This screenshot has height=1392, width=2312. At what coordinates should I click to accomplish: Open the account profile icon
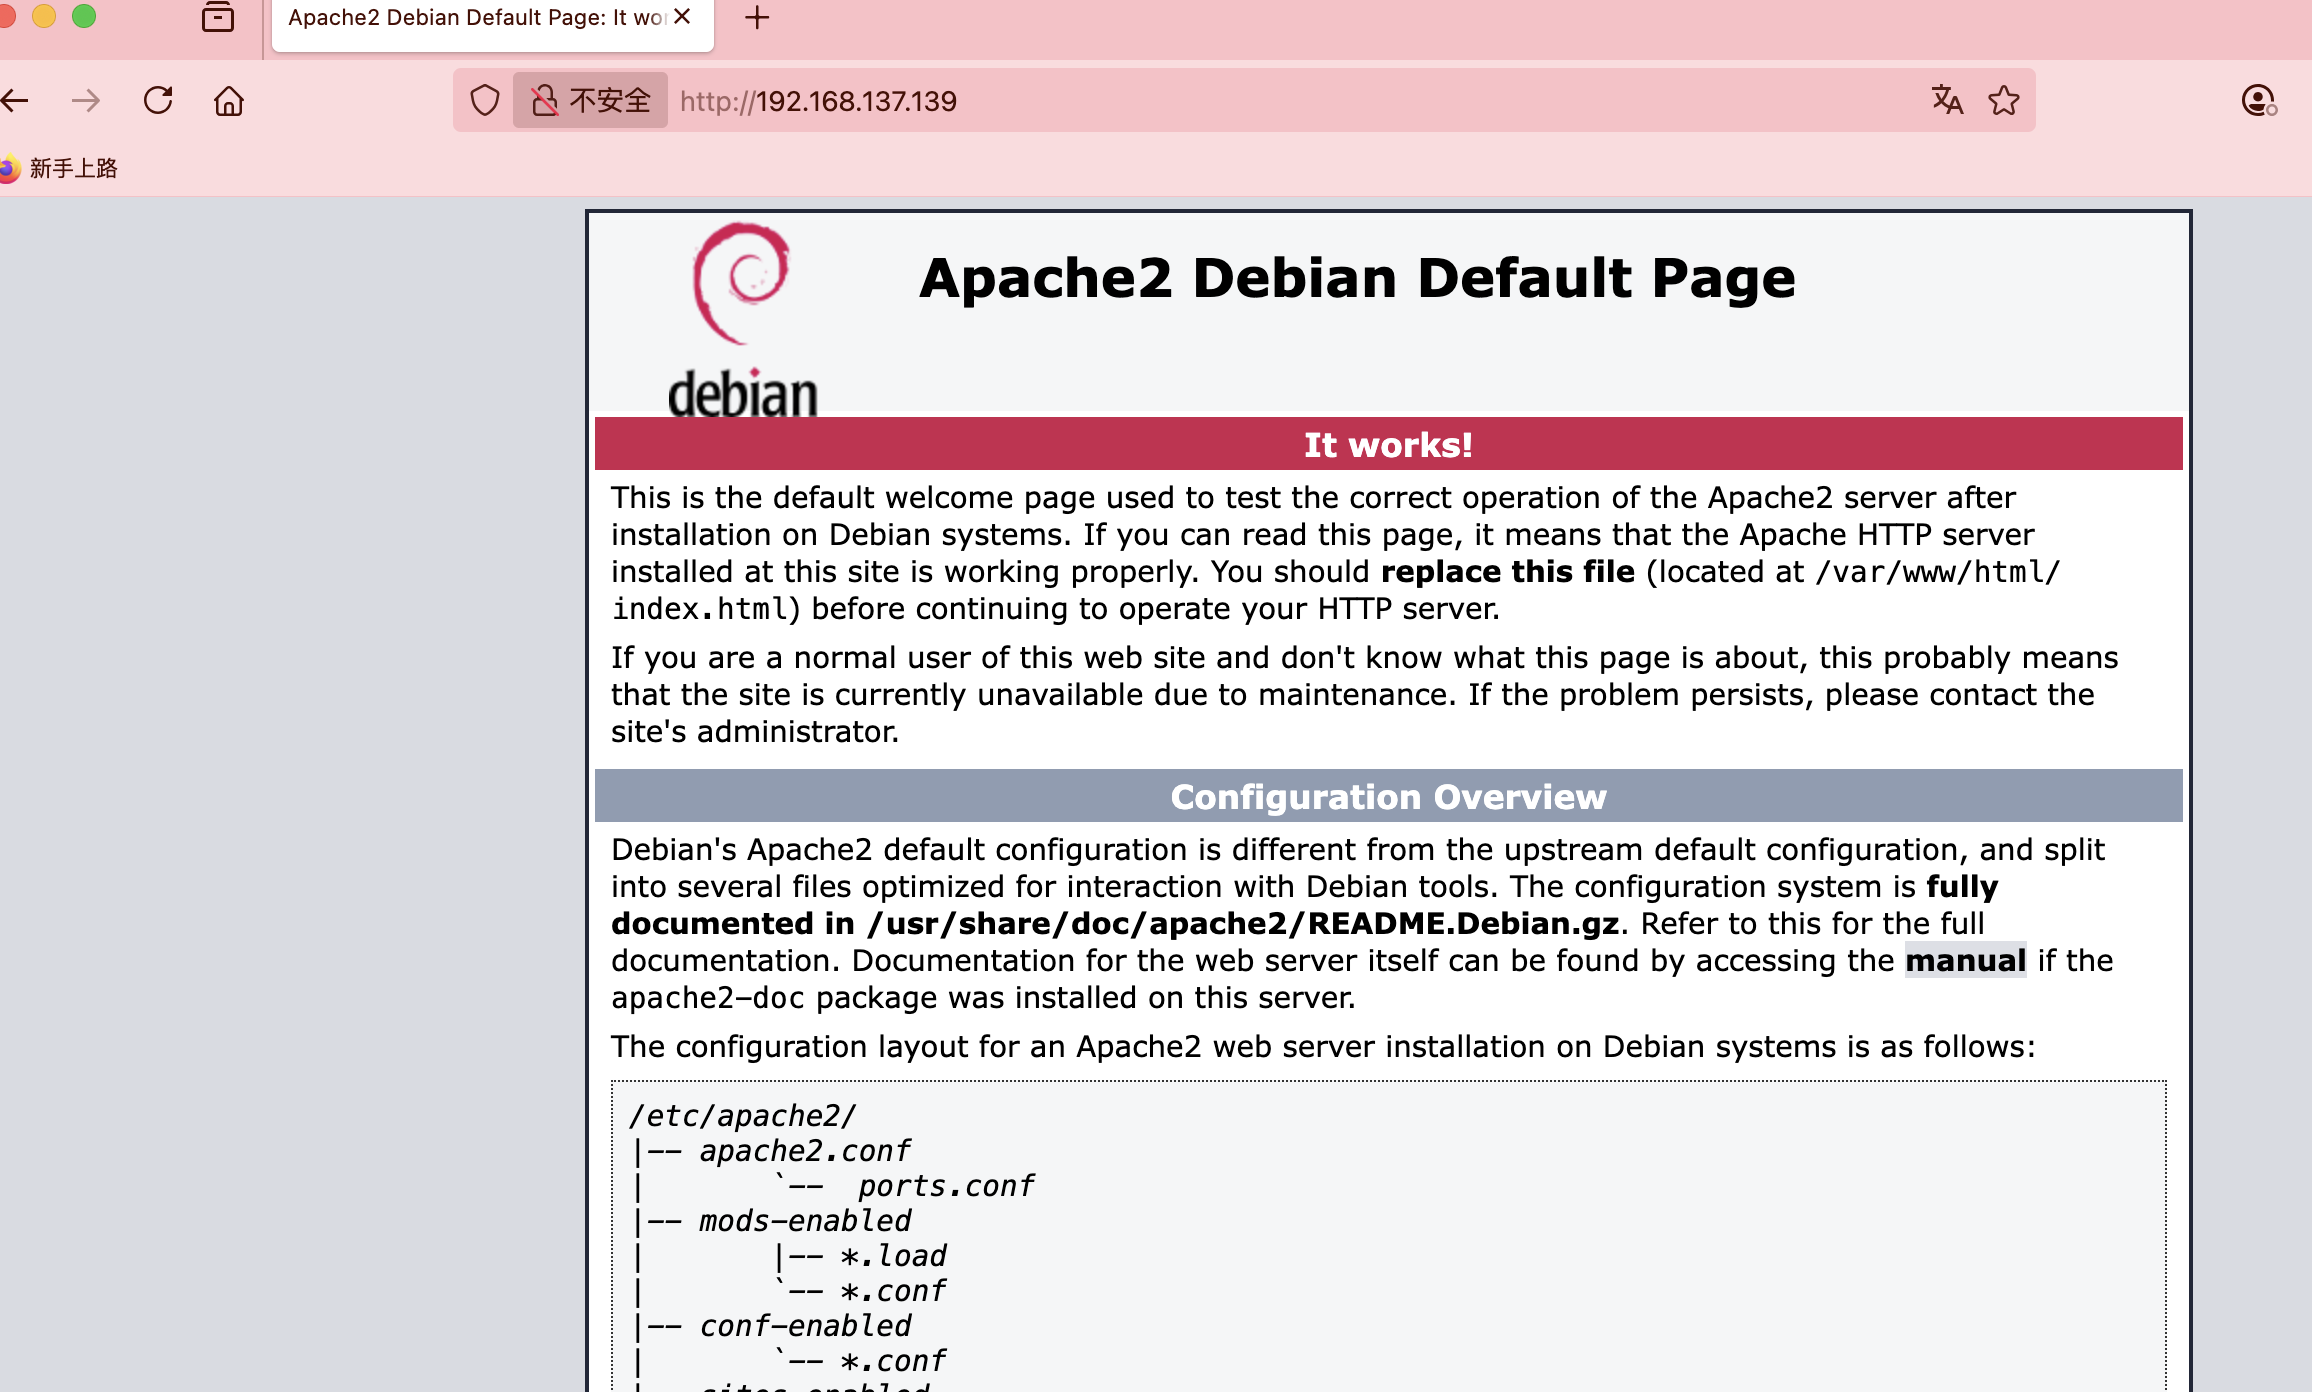click(2259, 101)
